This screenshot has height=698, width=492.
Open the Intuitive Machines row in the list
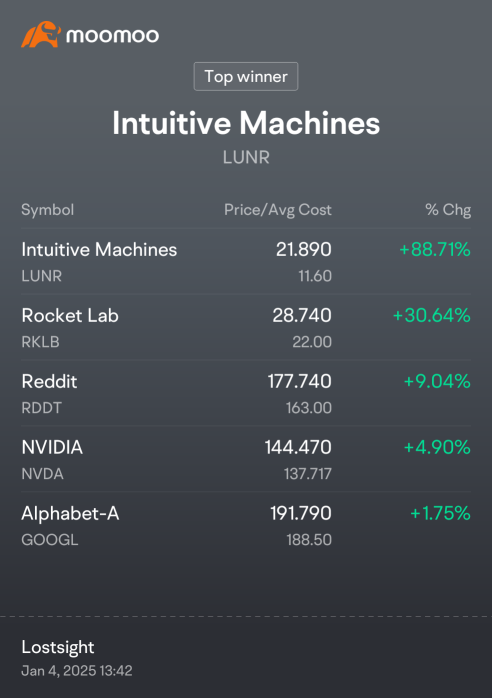246,262
